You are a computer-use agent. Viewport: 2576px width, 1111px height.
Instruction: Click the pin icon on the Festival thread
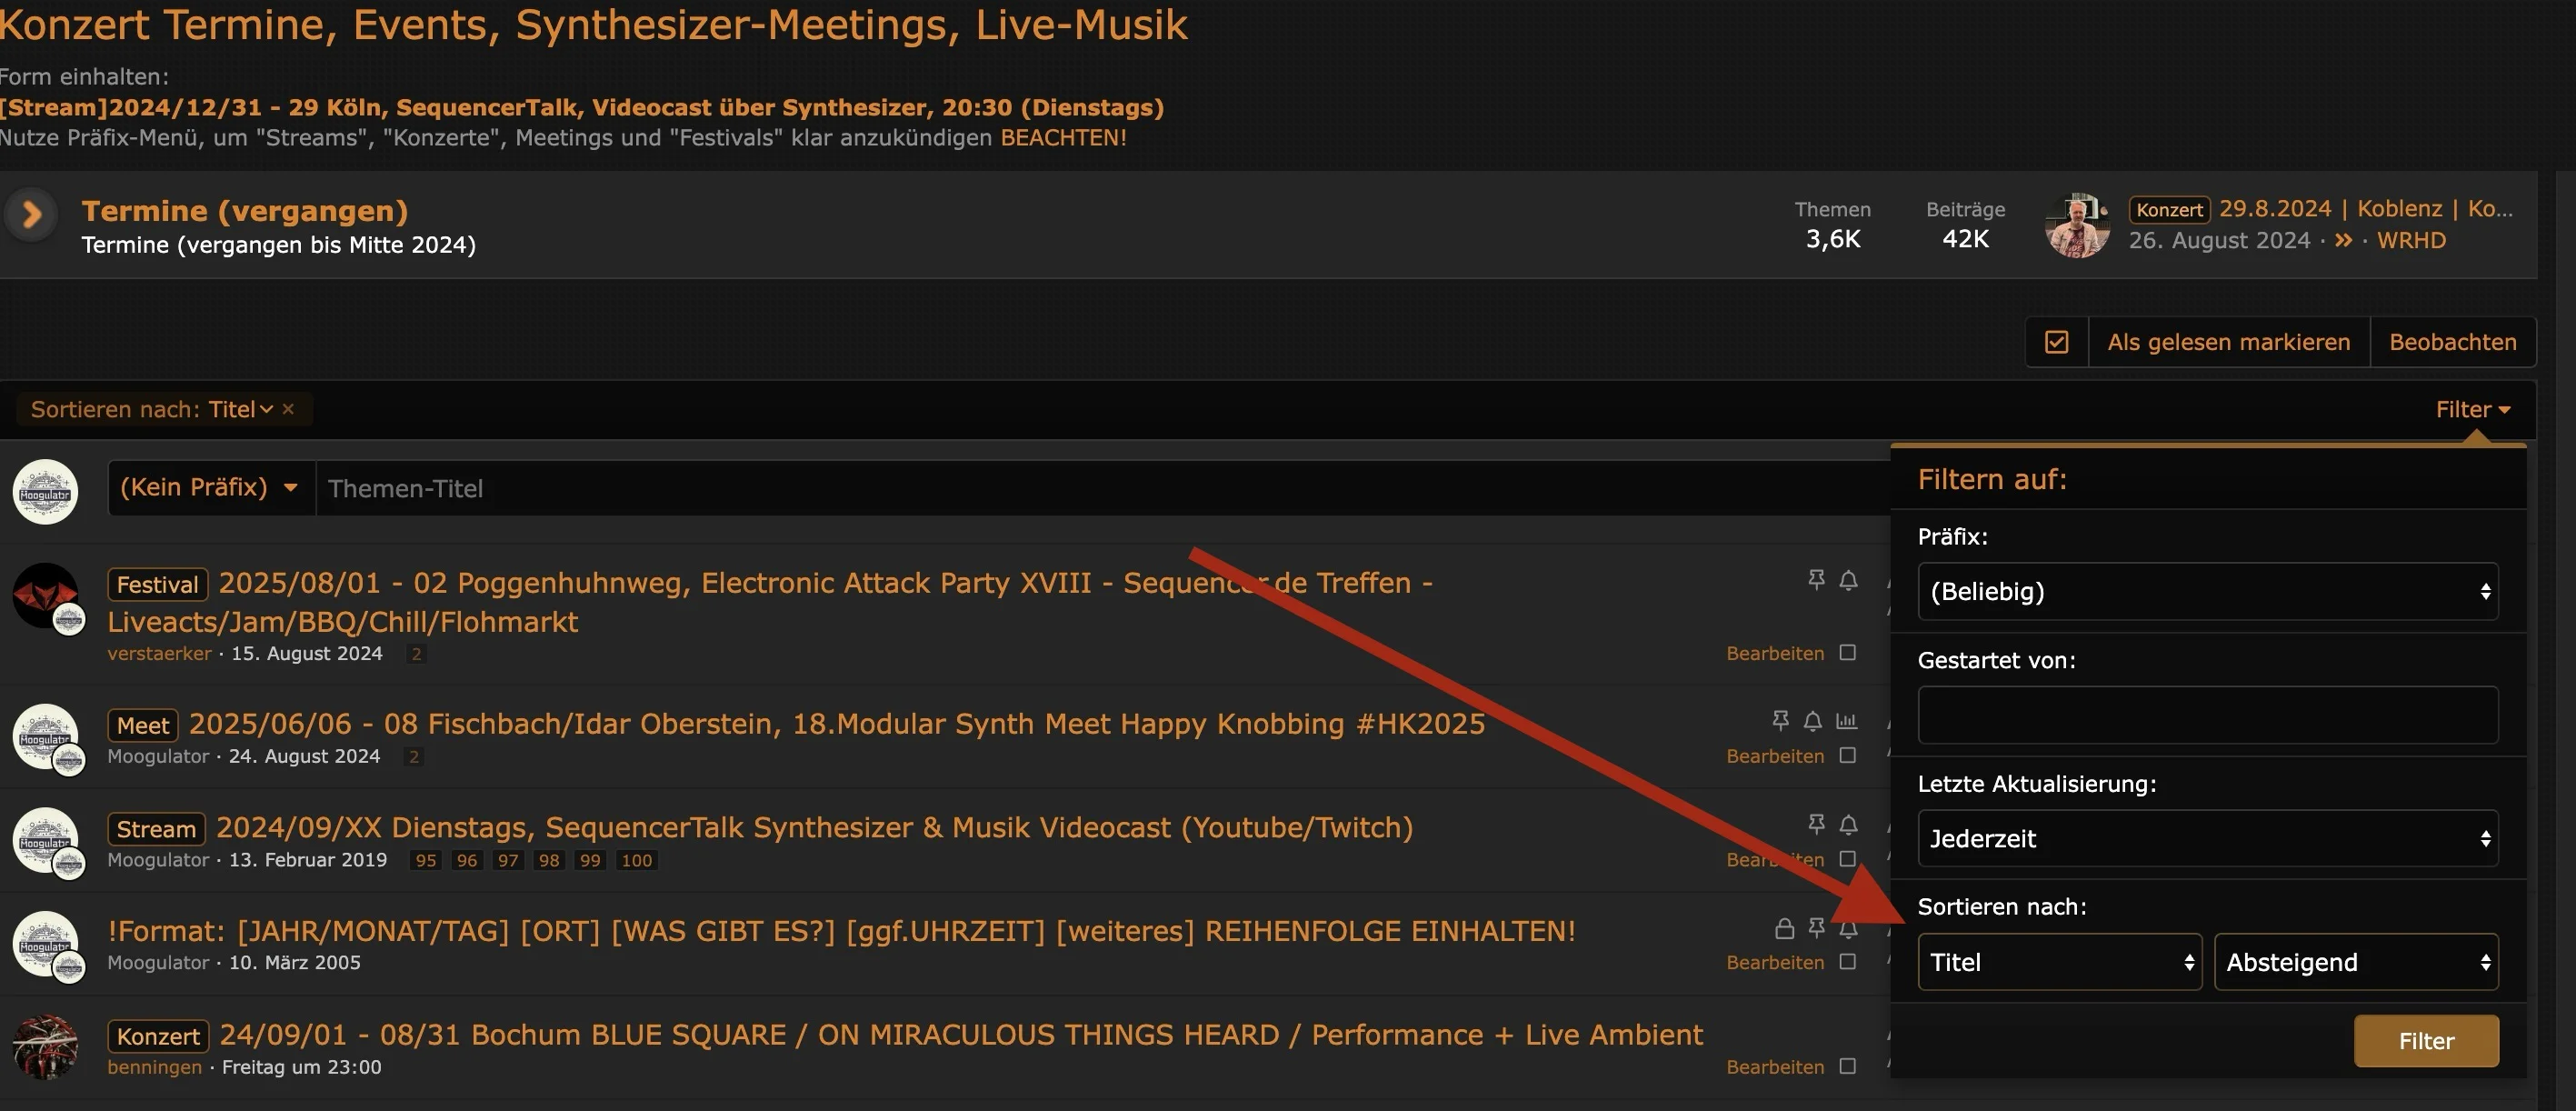coord(1816,579)
